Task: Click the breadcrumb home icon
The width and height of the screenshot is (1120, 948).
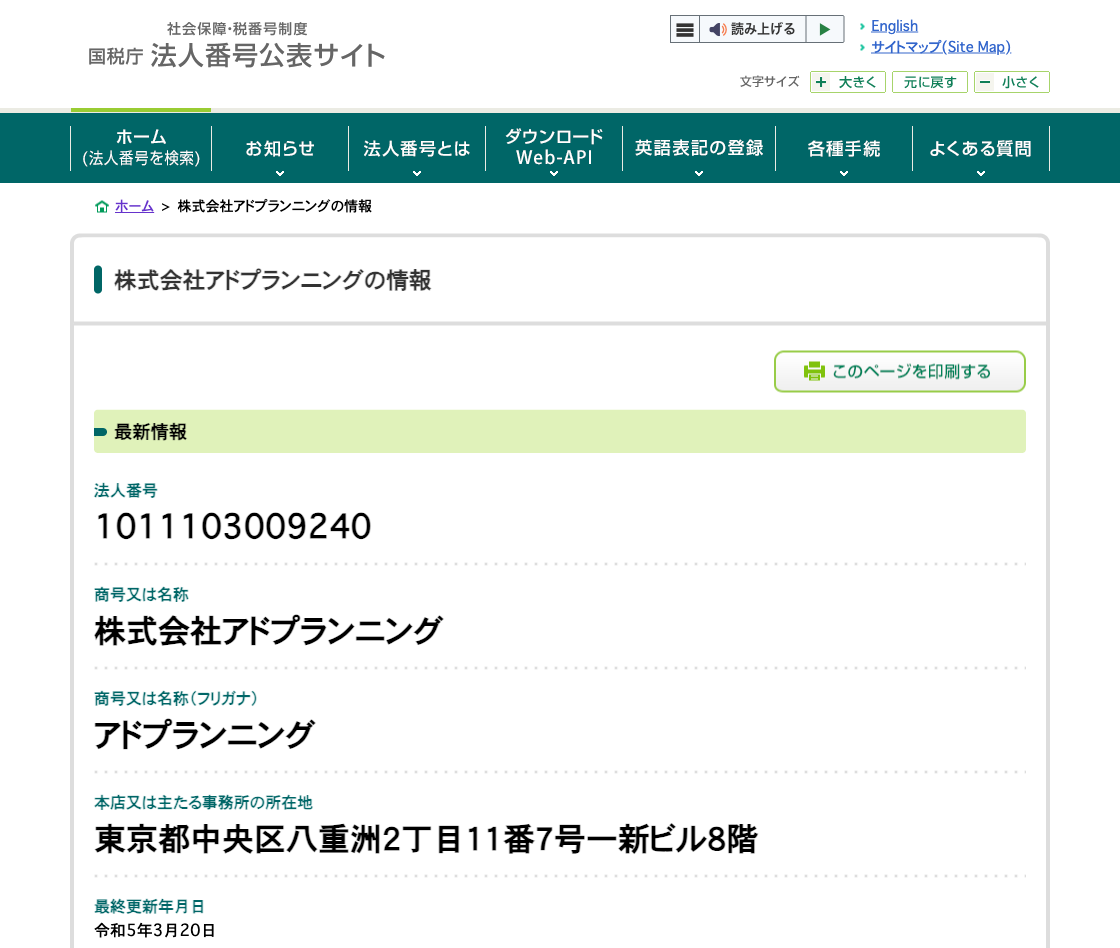Action: (102, 206)
